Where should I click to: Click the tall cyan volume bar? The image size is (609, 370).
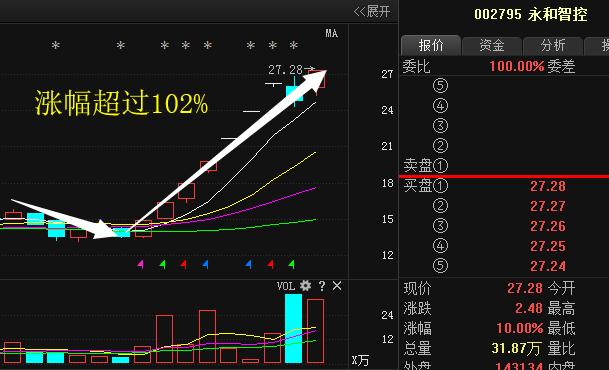[293, 328]
